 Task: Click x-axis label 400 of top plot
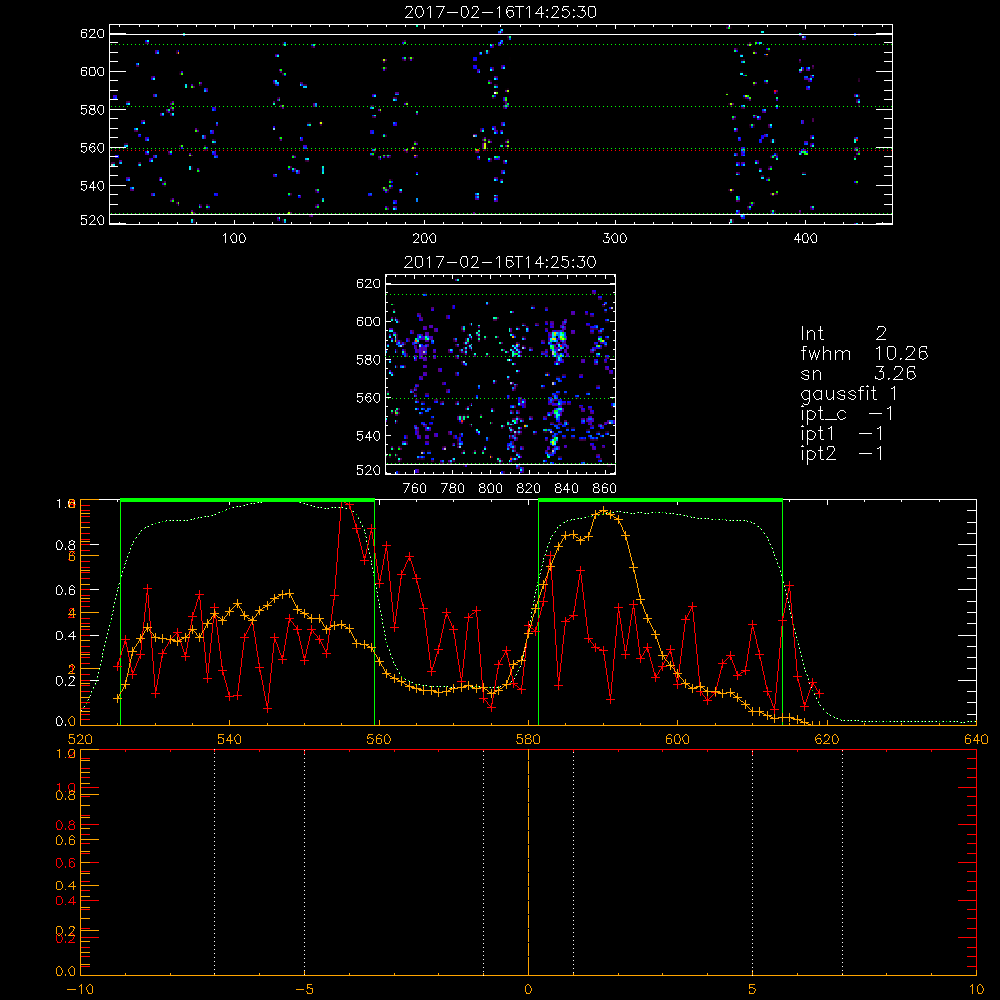pyautogui.click(x=805, y=239)
